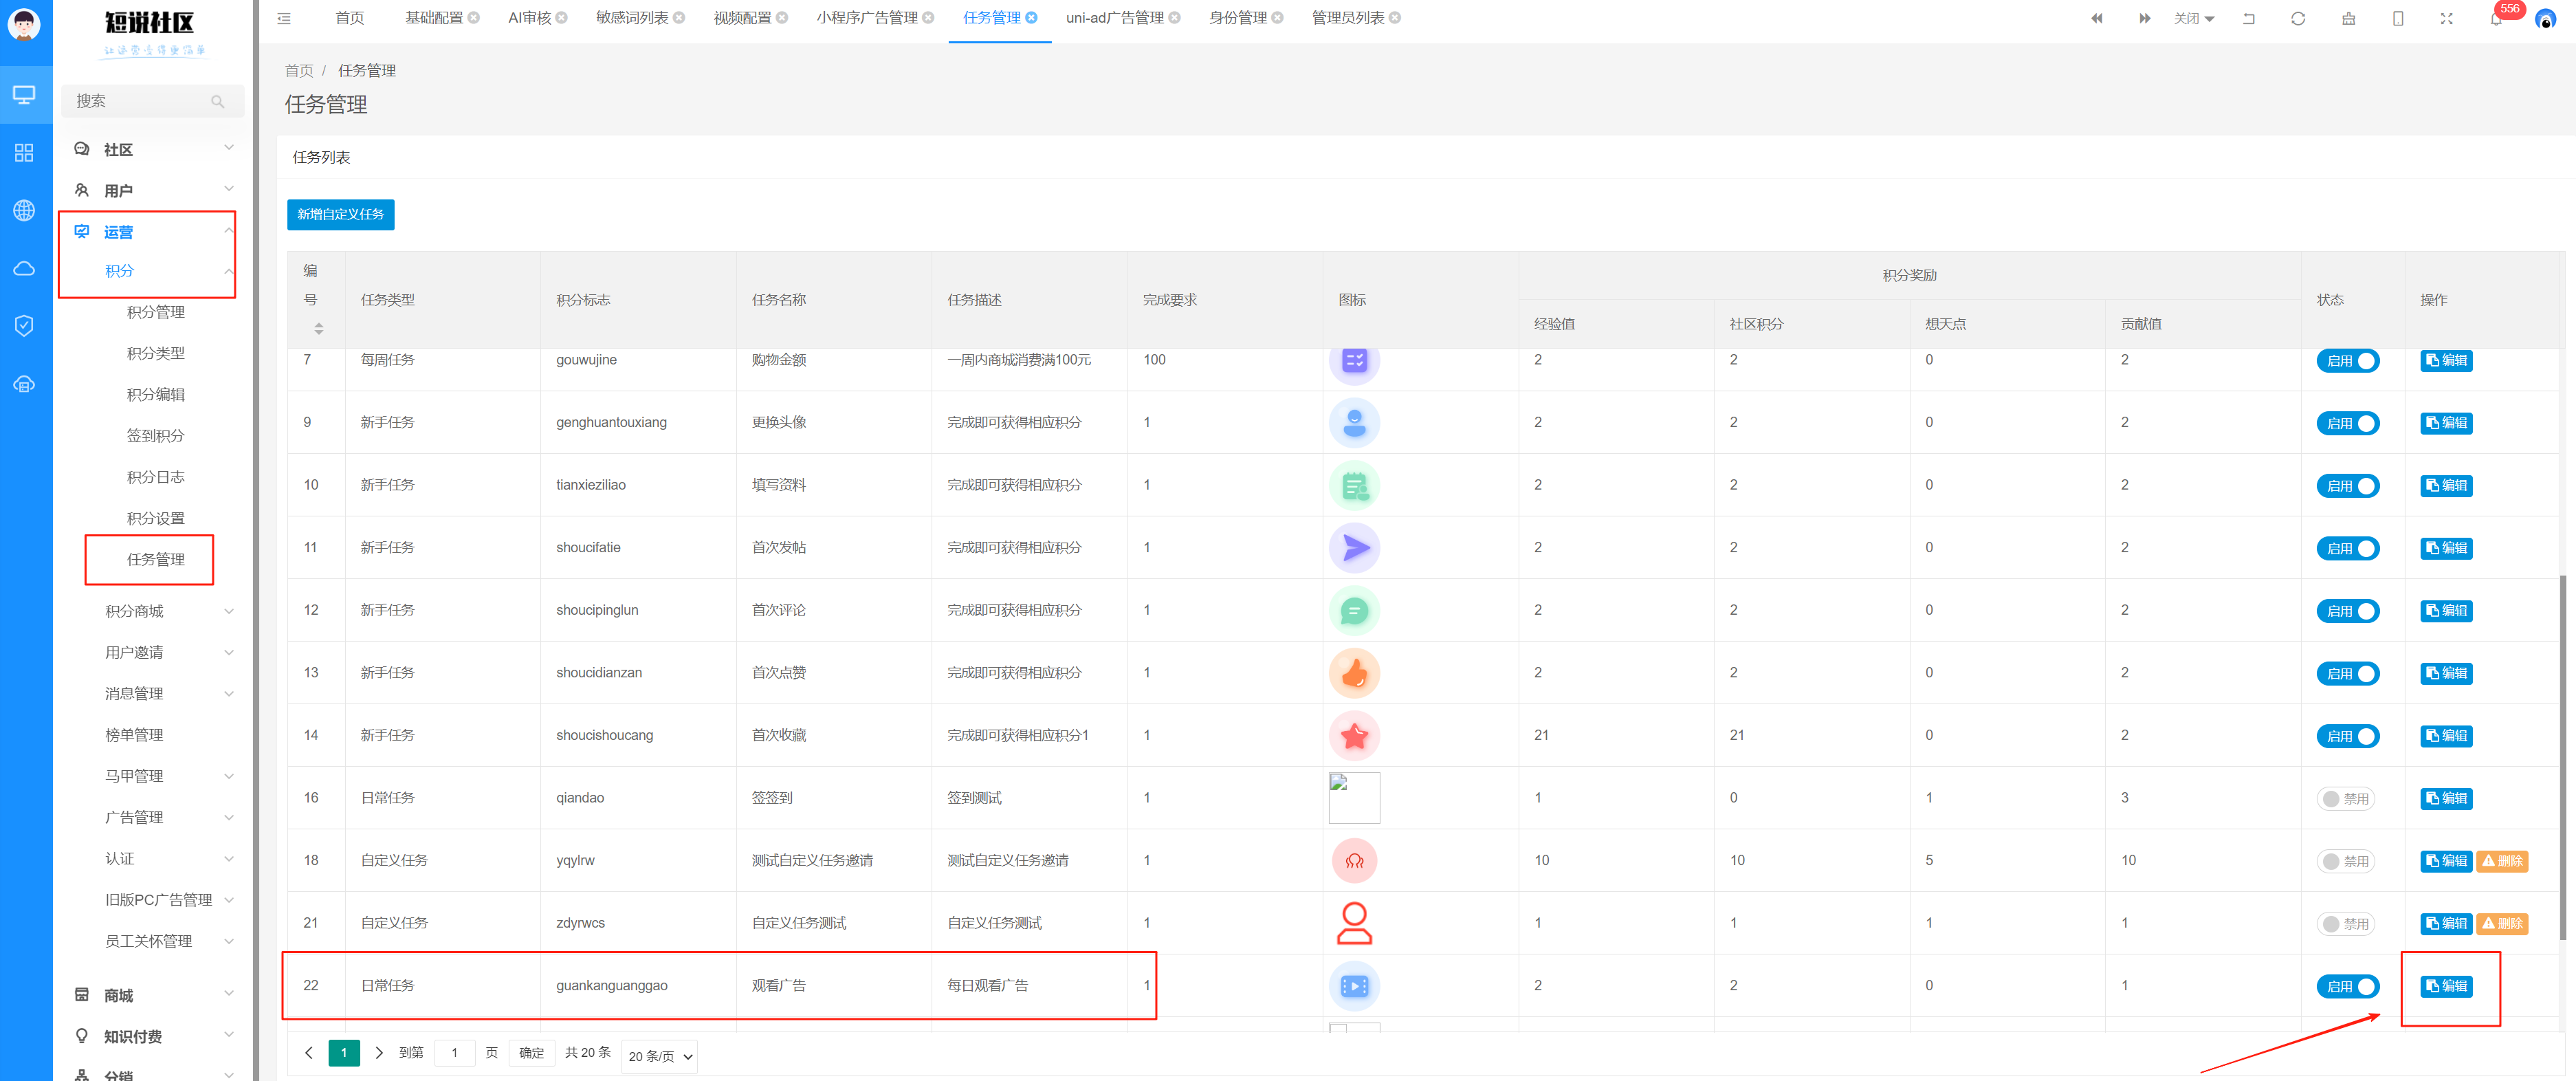Viewport: 2576px width, 1081px height.
Task: Toggle the status switch for task 10 填写资料
Action: pyautogui.click(x=2347, y=486)
